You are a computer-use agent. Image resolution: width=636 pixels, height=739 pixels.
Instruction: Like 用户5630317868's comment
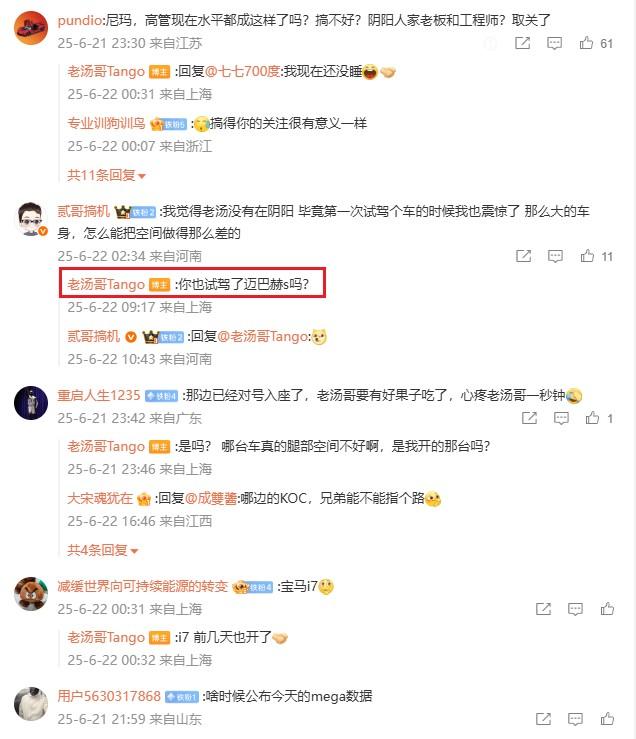click(607, 719)
